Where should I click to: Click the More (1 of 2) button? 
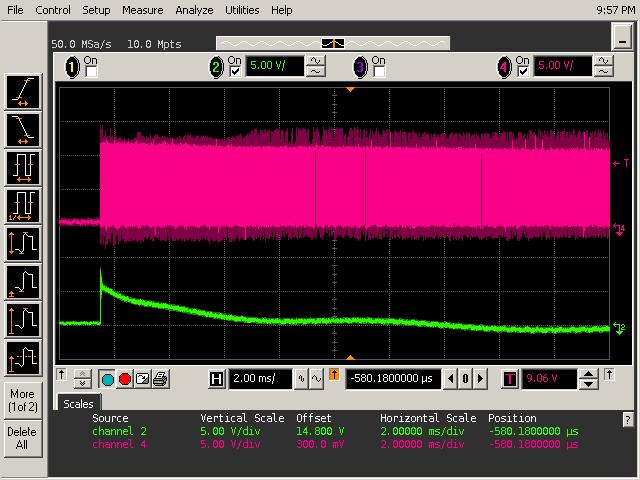pyautogui.click(x=23, y=400)
